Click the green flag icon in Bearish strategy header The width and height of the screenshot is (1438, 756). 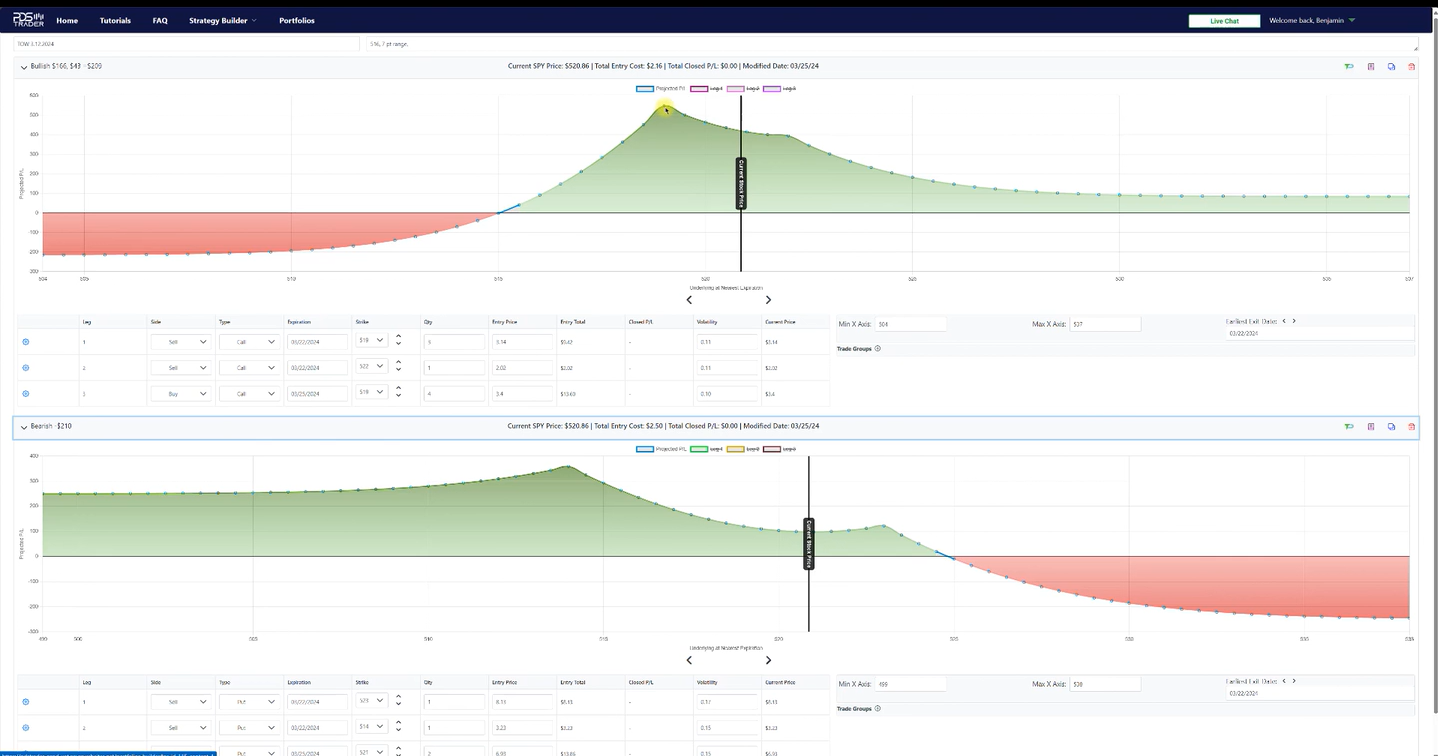click(1349, 426)
